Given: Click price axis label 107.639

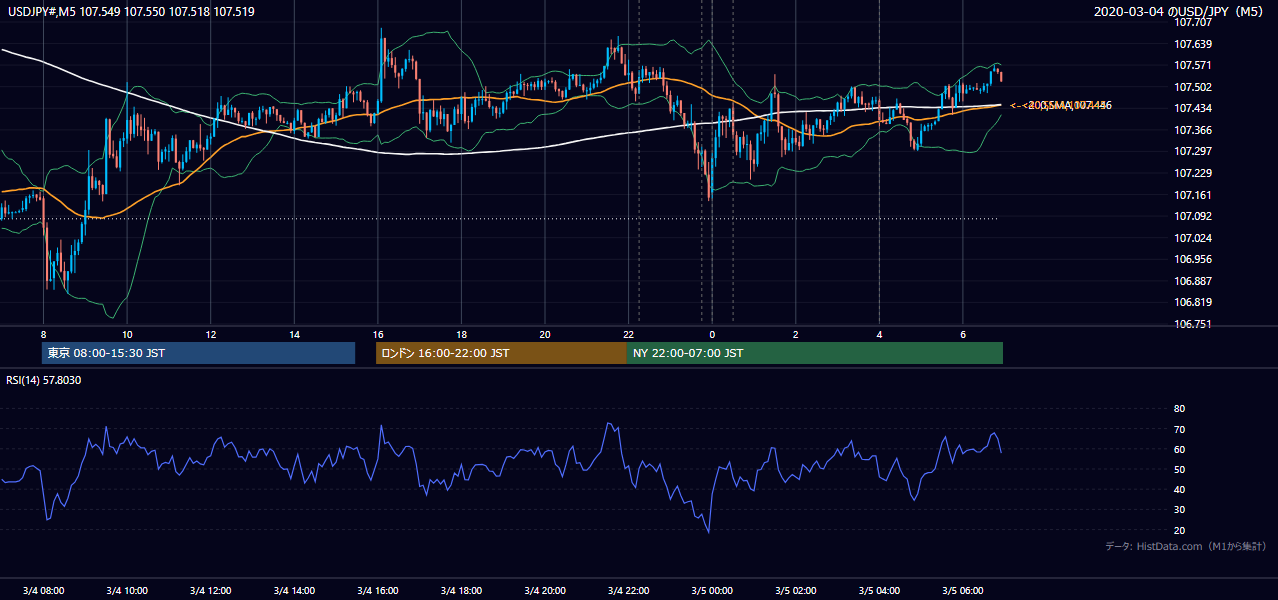Looking at the screenshot, I should 1192,44.
